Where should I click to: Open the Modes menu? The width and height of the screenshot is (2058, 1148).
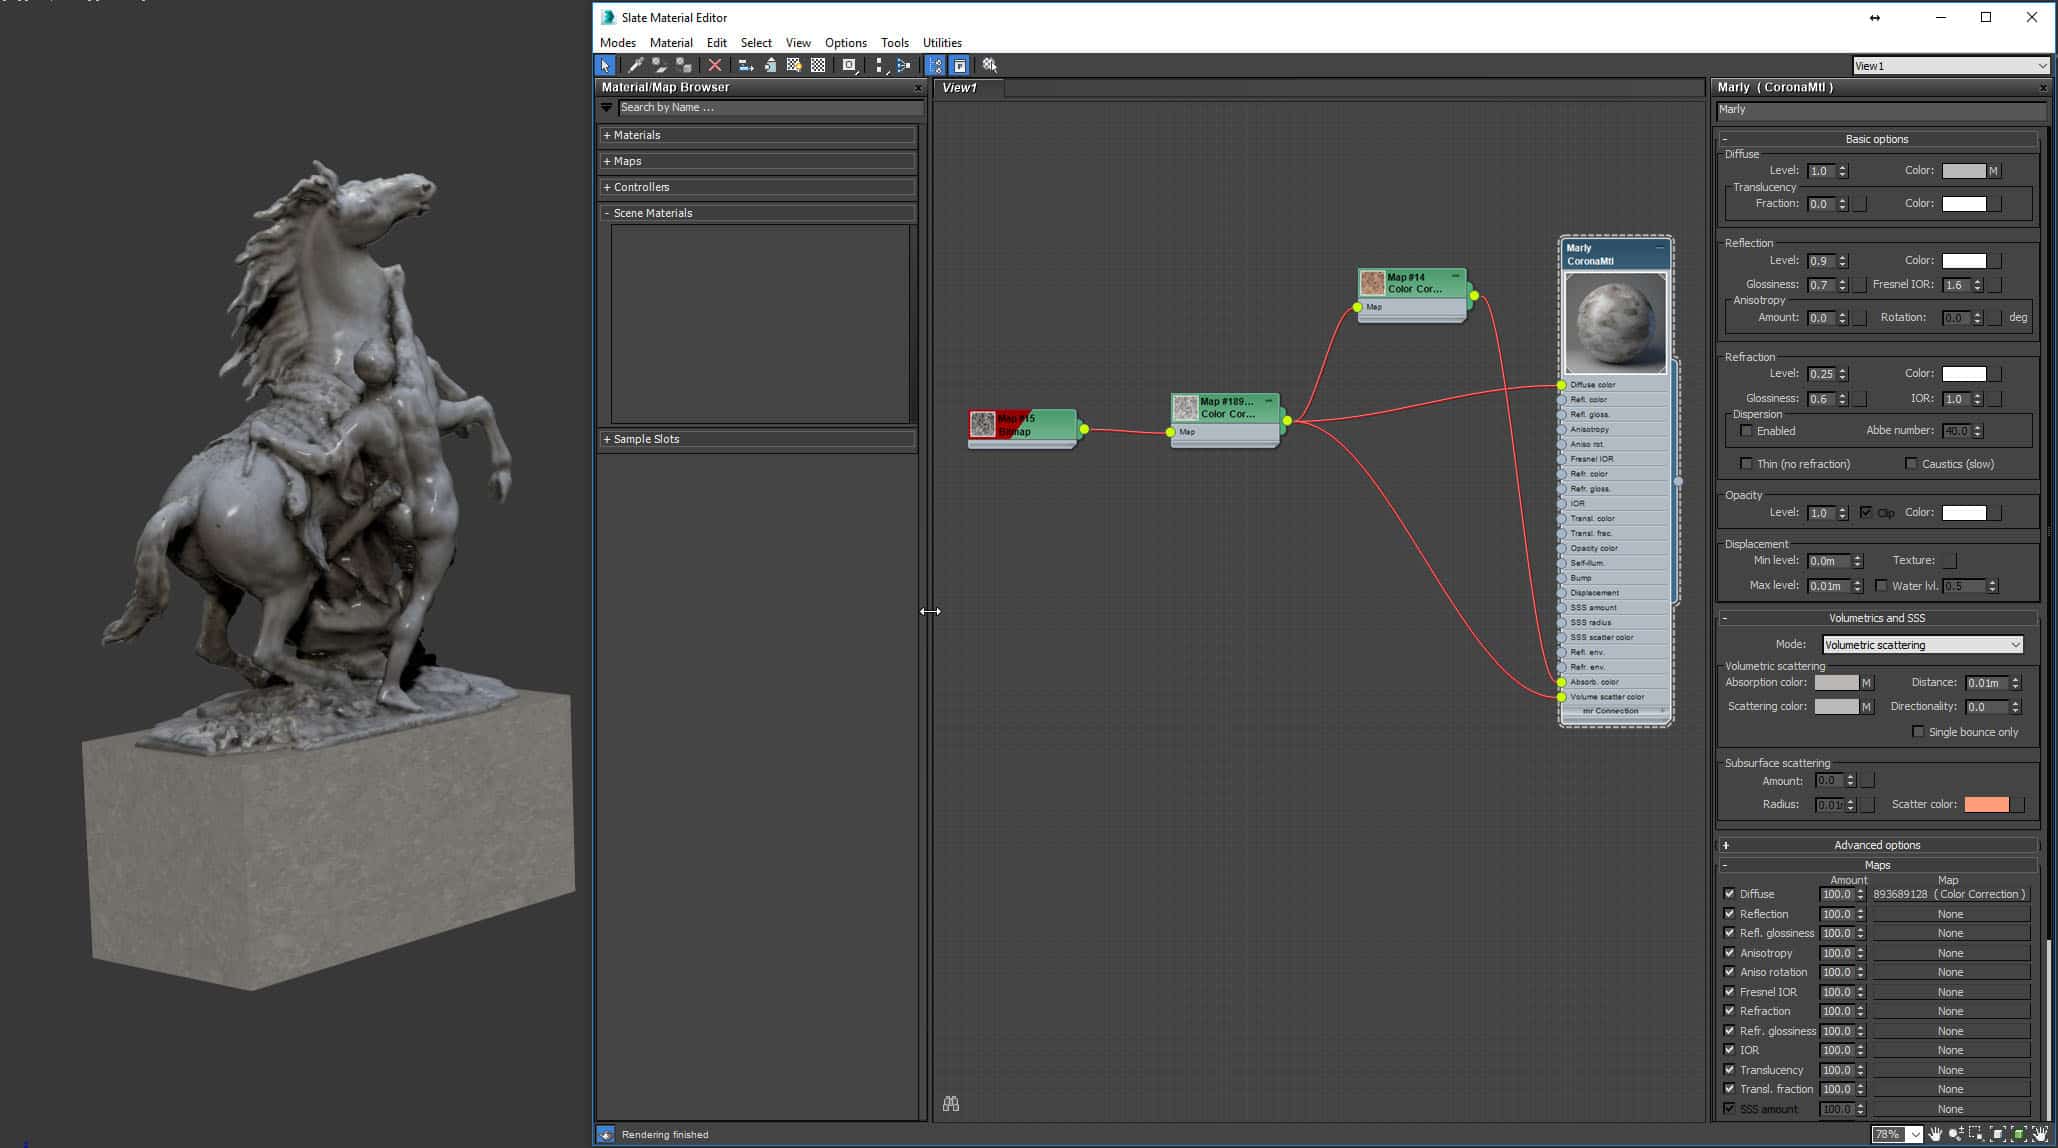coord(617,43)
